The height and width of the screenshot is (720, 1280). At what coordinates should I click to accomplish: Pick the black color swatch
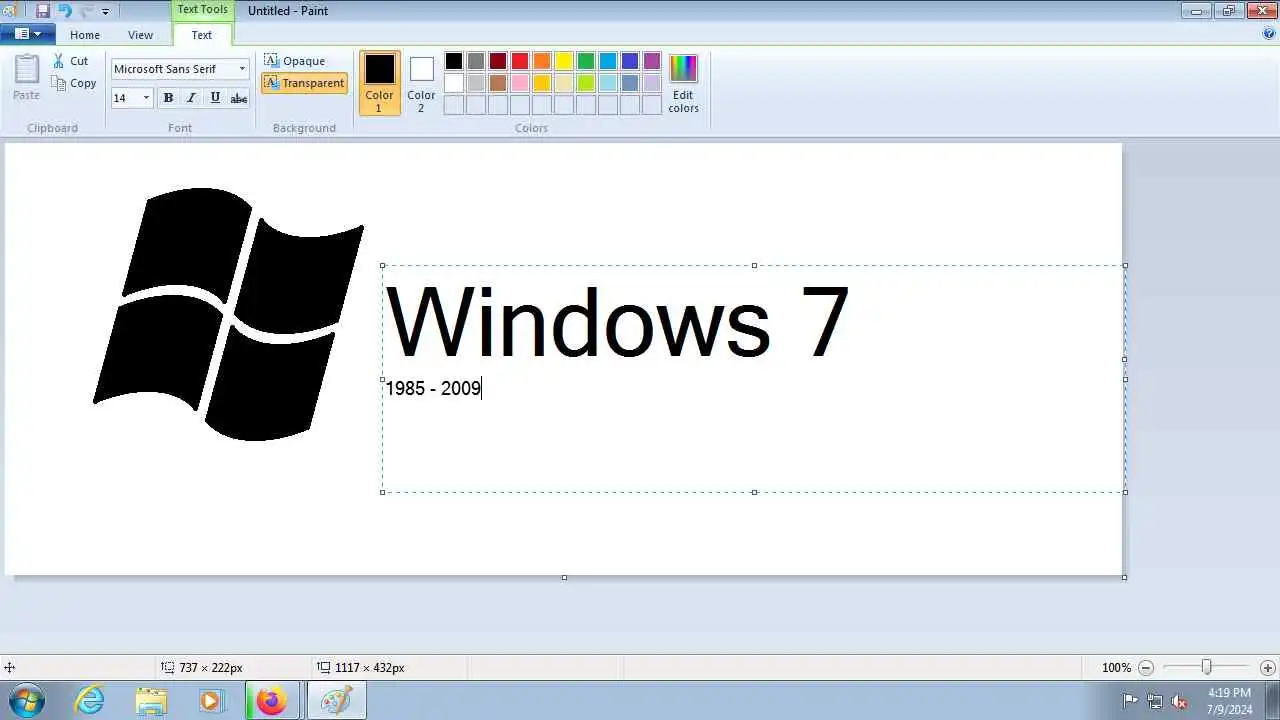(454, 61)
